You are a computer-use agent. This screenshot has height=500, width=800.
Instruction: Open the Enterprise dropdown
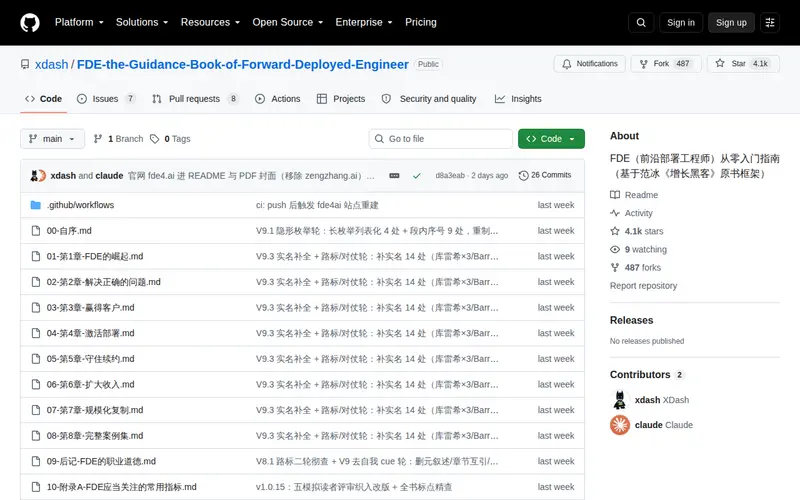364,22
